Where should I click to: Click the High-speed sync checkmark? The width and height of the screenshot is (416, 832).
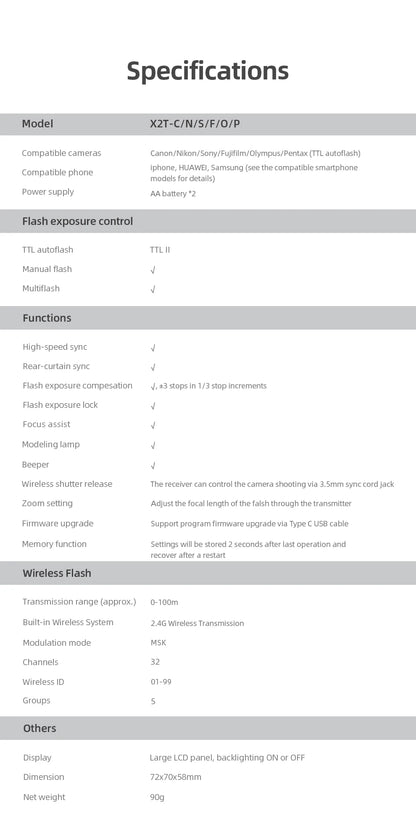pos(153,348)
